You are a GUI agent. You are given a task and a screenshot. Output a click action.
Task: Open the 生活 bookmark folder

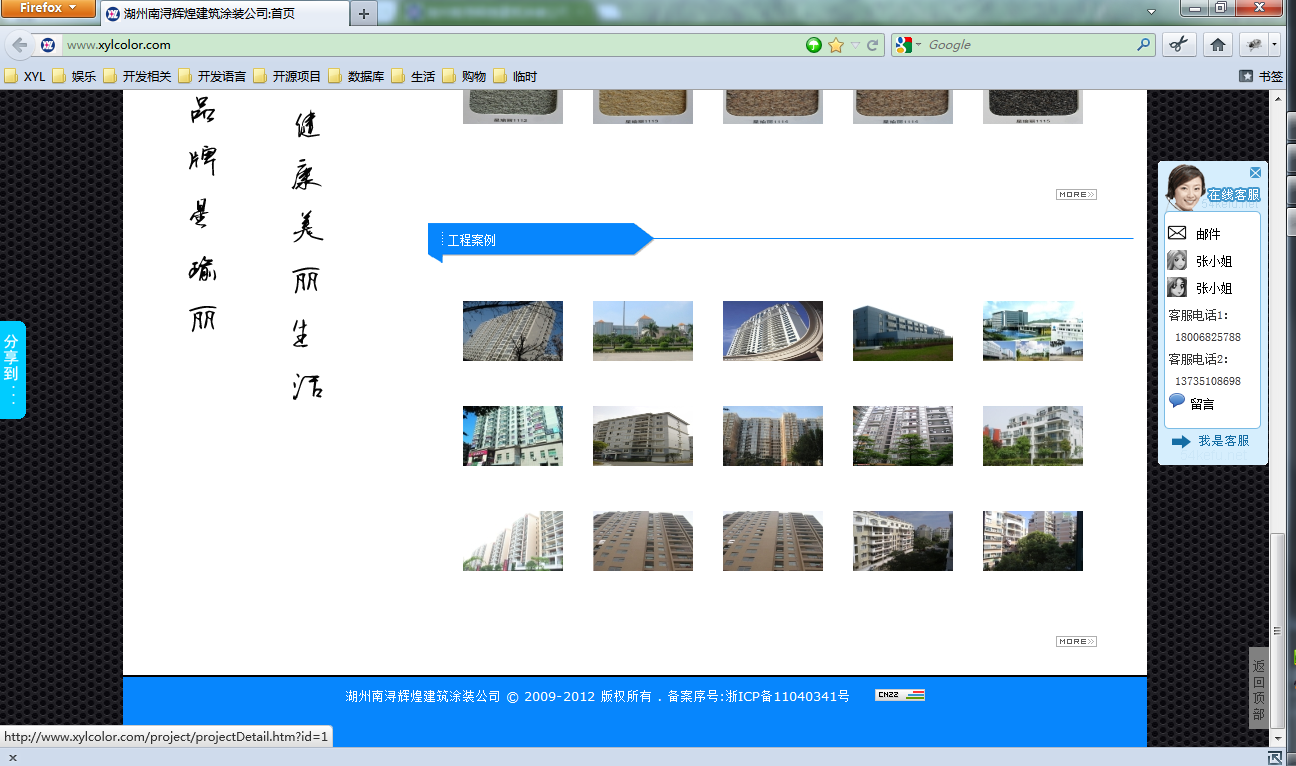point(414,76)
